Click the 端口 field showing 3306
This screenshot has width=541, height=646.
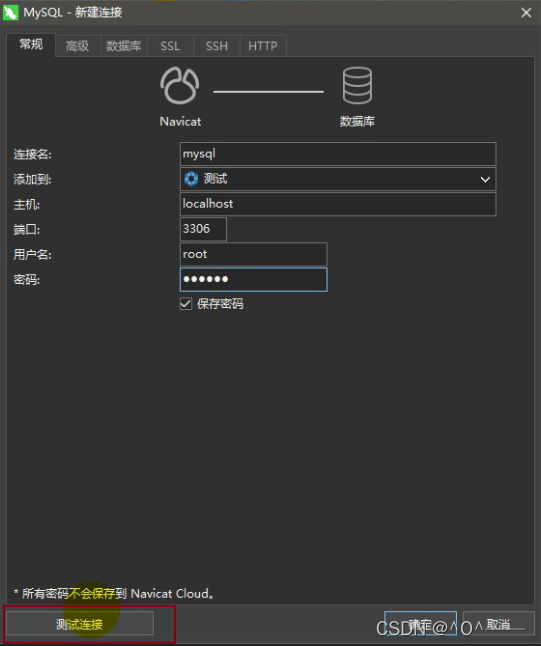click(x=203, y=229)
